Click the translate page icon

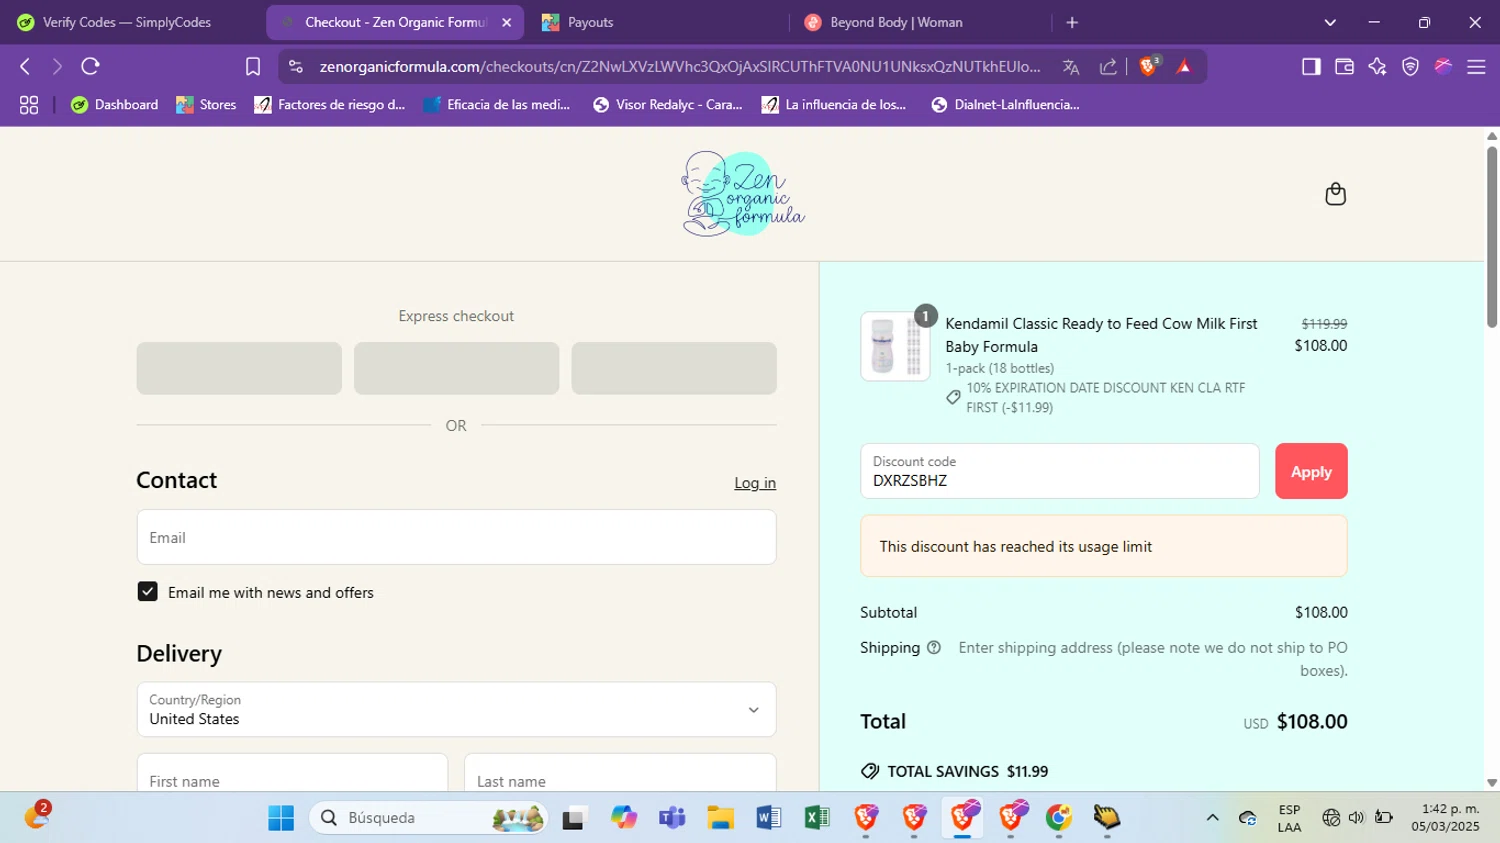[1071, 67]
